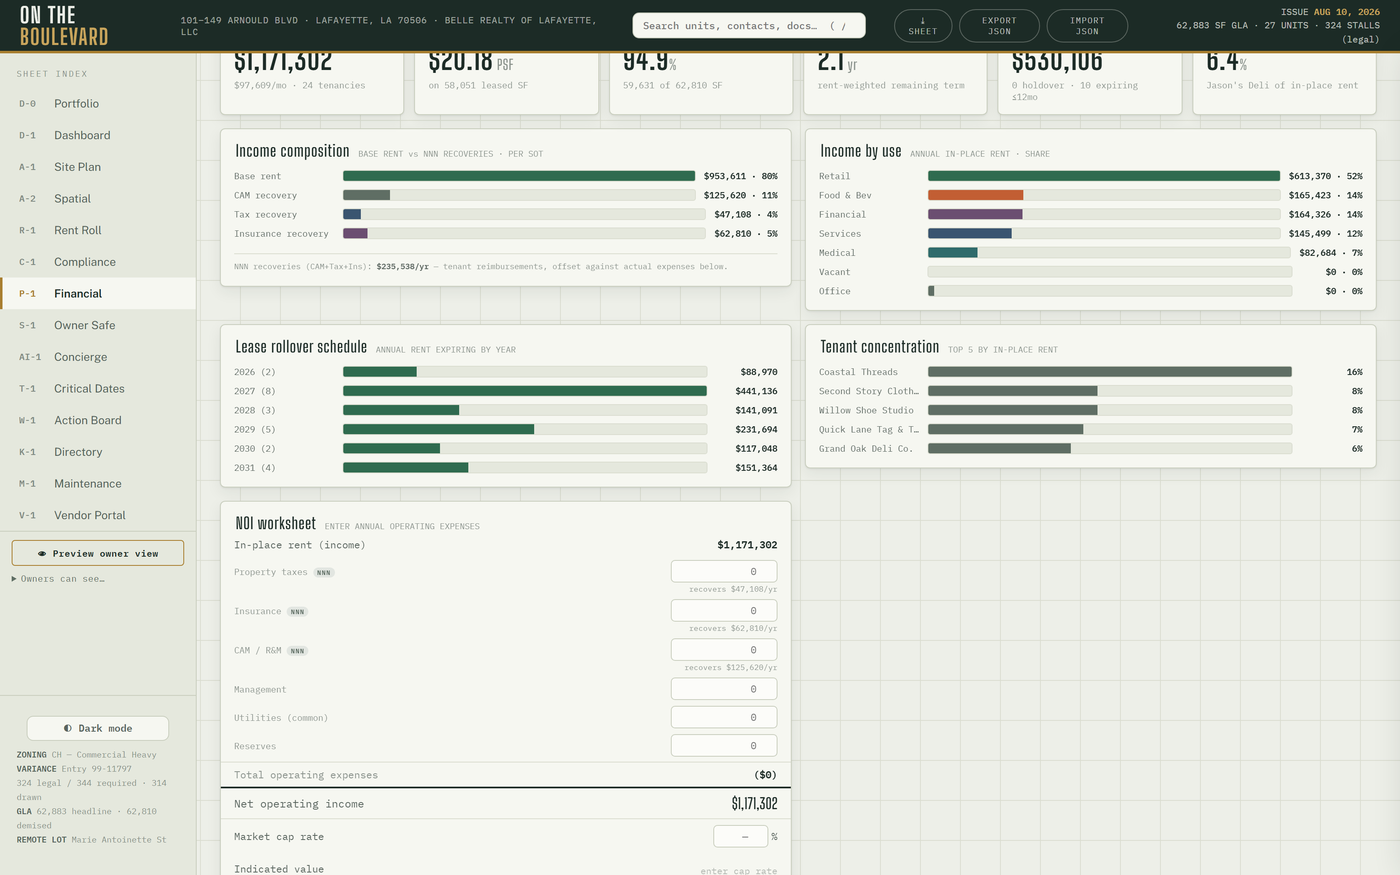
Task: Select the CAM / R&M expense input
Action: (x=724, y=650)
